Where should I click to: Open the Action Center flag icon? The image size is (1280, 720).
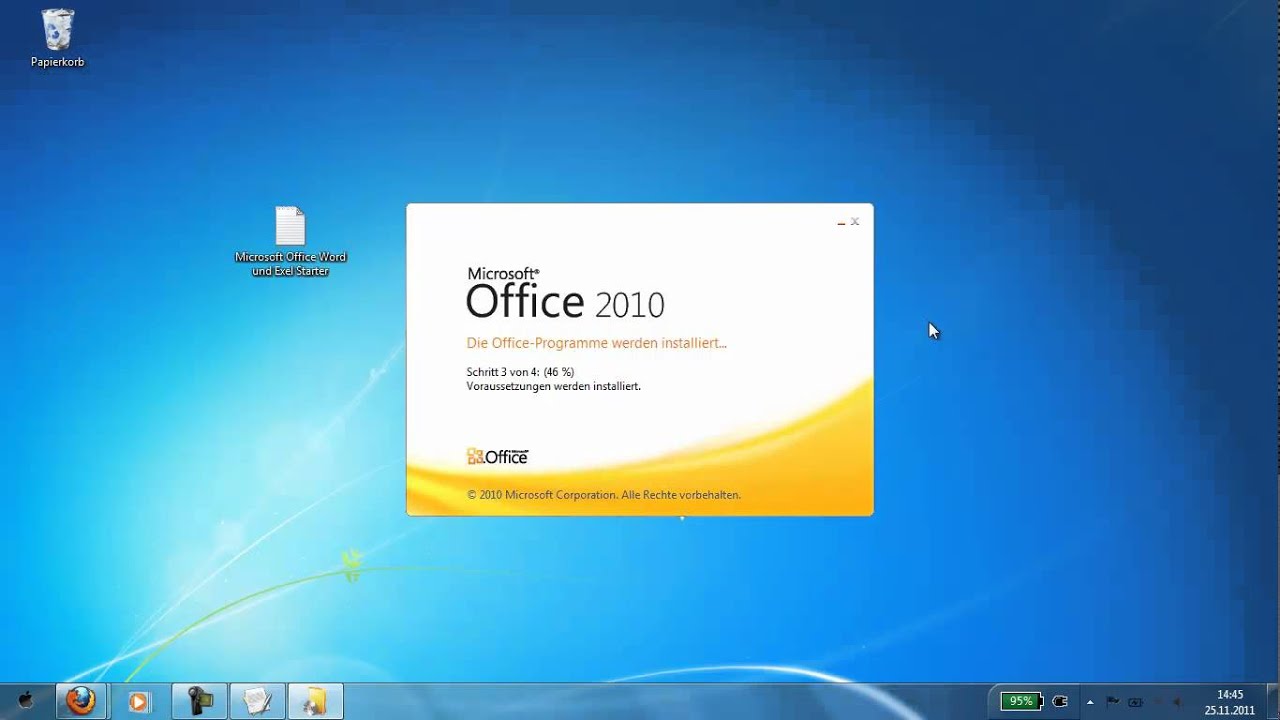click(x=1113, y=702)
